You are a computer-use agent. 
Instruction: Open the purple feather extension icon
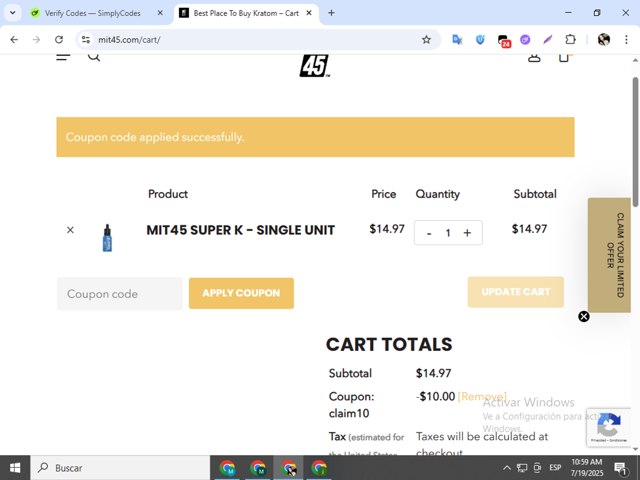(x=548, y=40)
